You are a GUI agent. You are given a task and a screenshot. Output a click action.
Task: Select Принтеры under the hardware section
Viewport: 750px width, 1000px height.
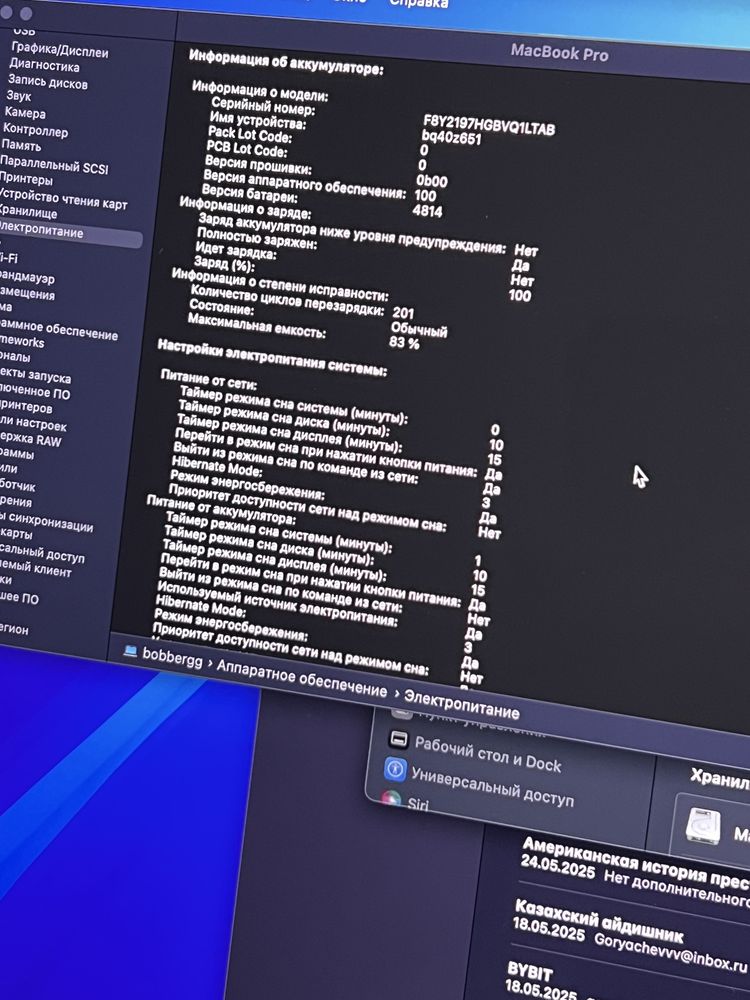pos(26,179)
